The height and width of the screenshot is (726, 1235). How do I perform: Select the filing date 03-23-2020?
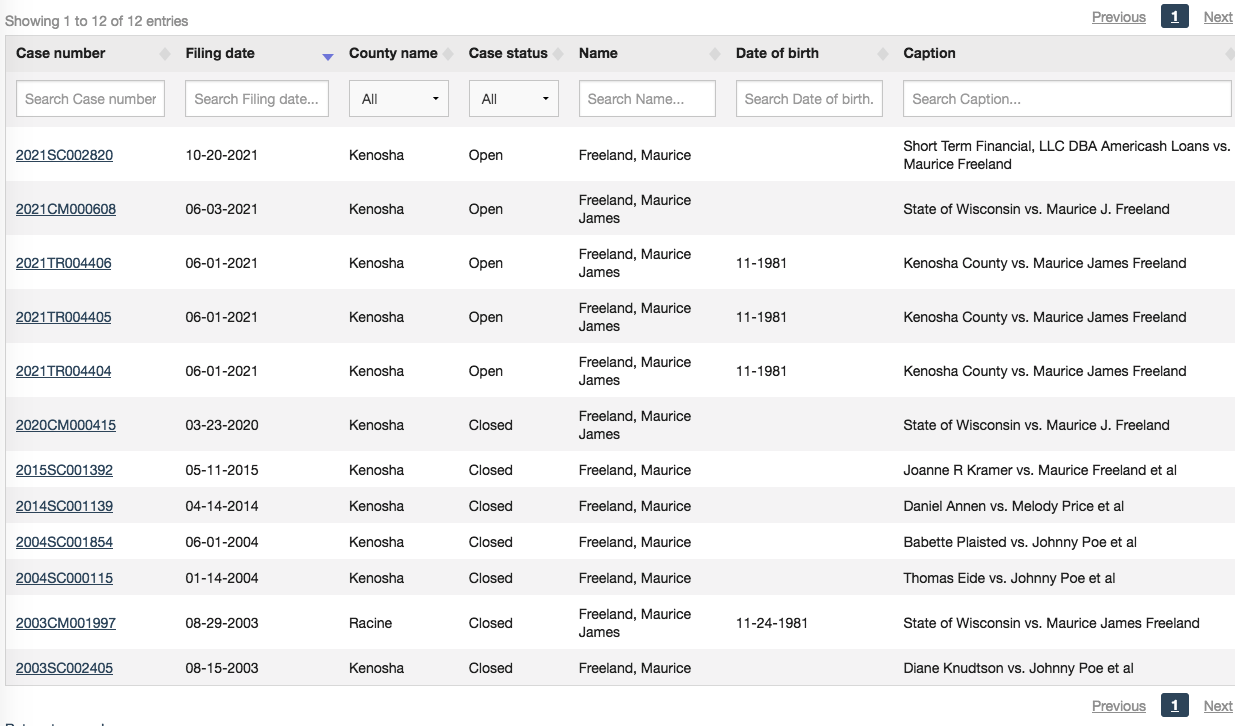tap(222, 425)
